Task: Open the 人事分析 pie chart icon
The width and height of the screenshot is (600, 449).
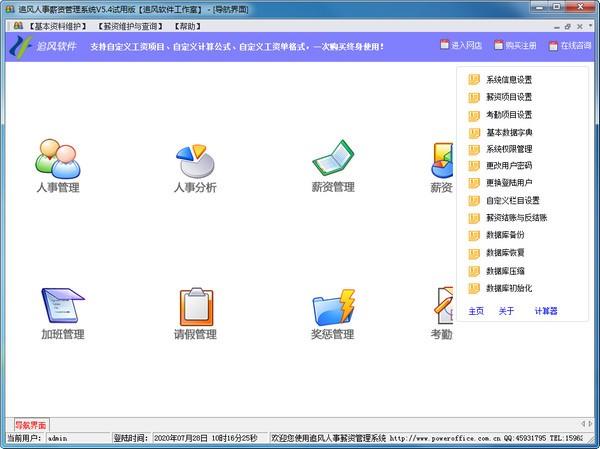Action: pyautogui.click(x=195, y=161)
